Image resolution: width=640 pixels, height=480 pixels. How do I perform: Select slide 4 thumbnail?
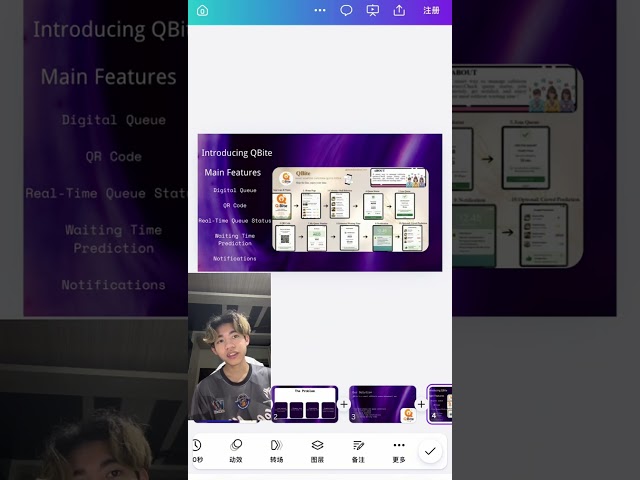[x=440, y=404]
